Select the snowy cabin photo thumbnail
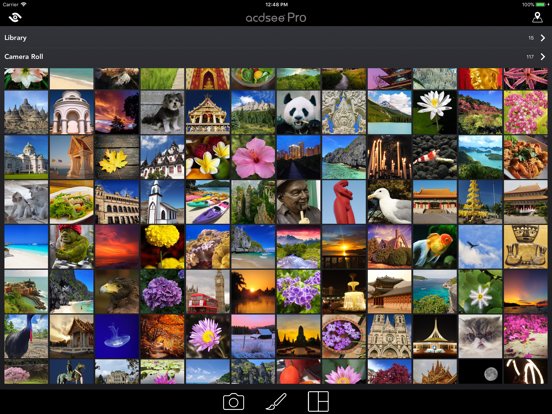The width and height of the screenshot is (552, 414). tap(253, 337)
